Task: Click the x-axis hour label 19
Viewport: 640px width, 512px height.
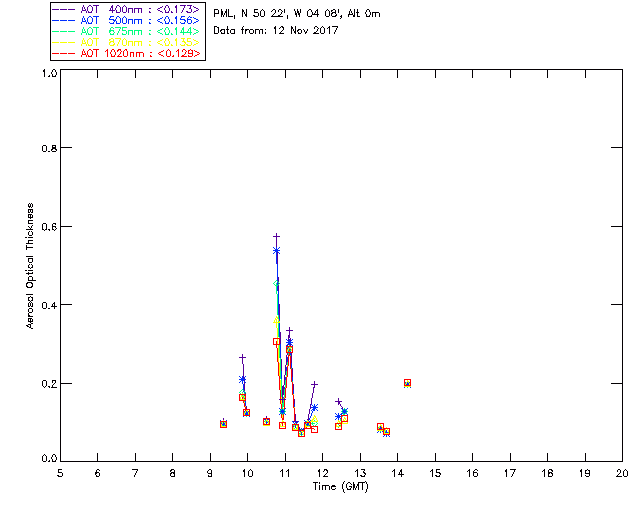Action: [585, 473]
